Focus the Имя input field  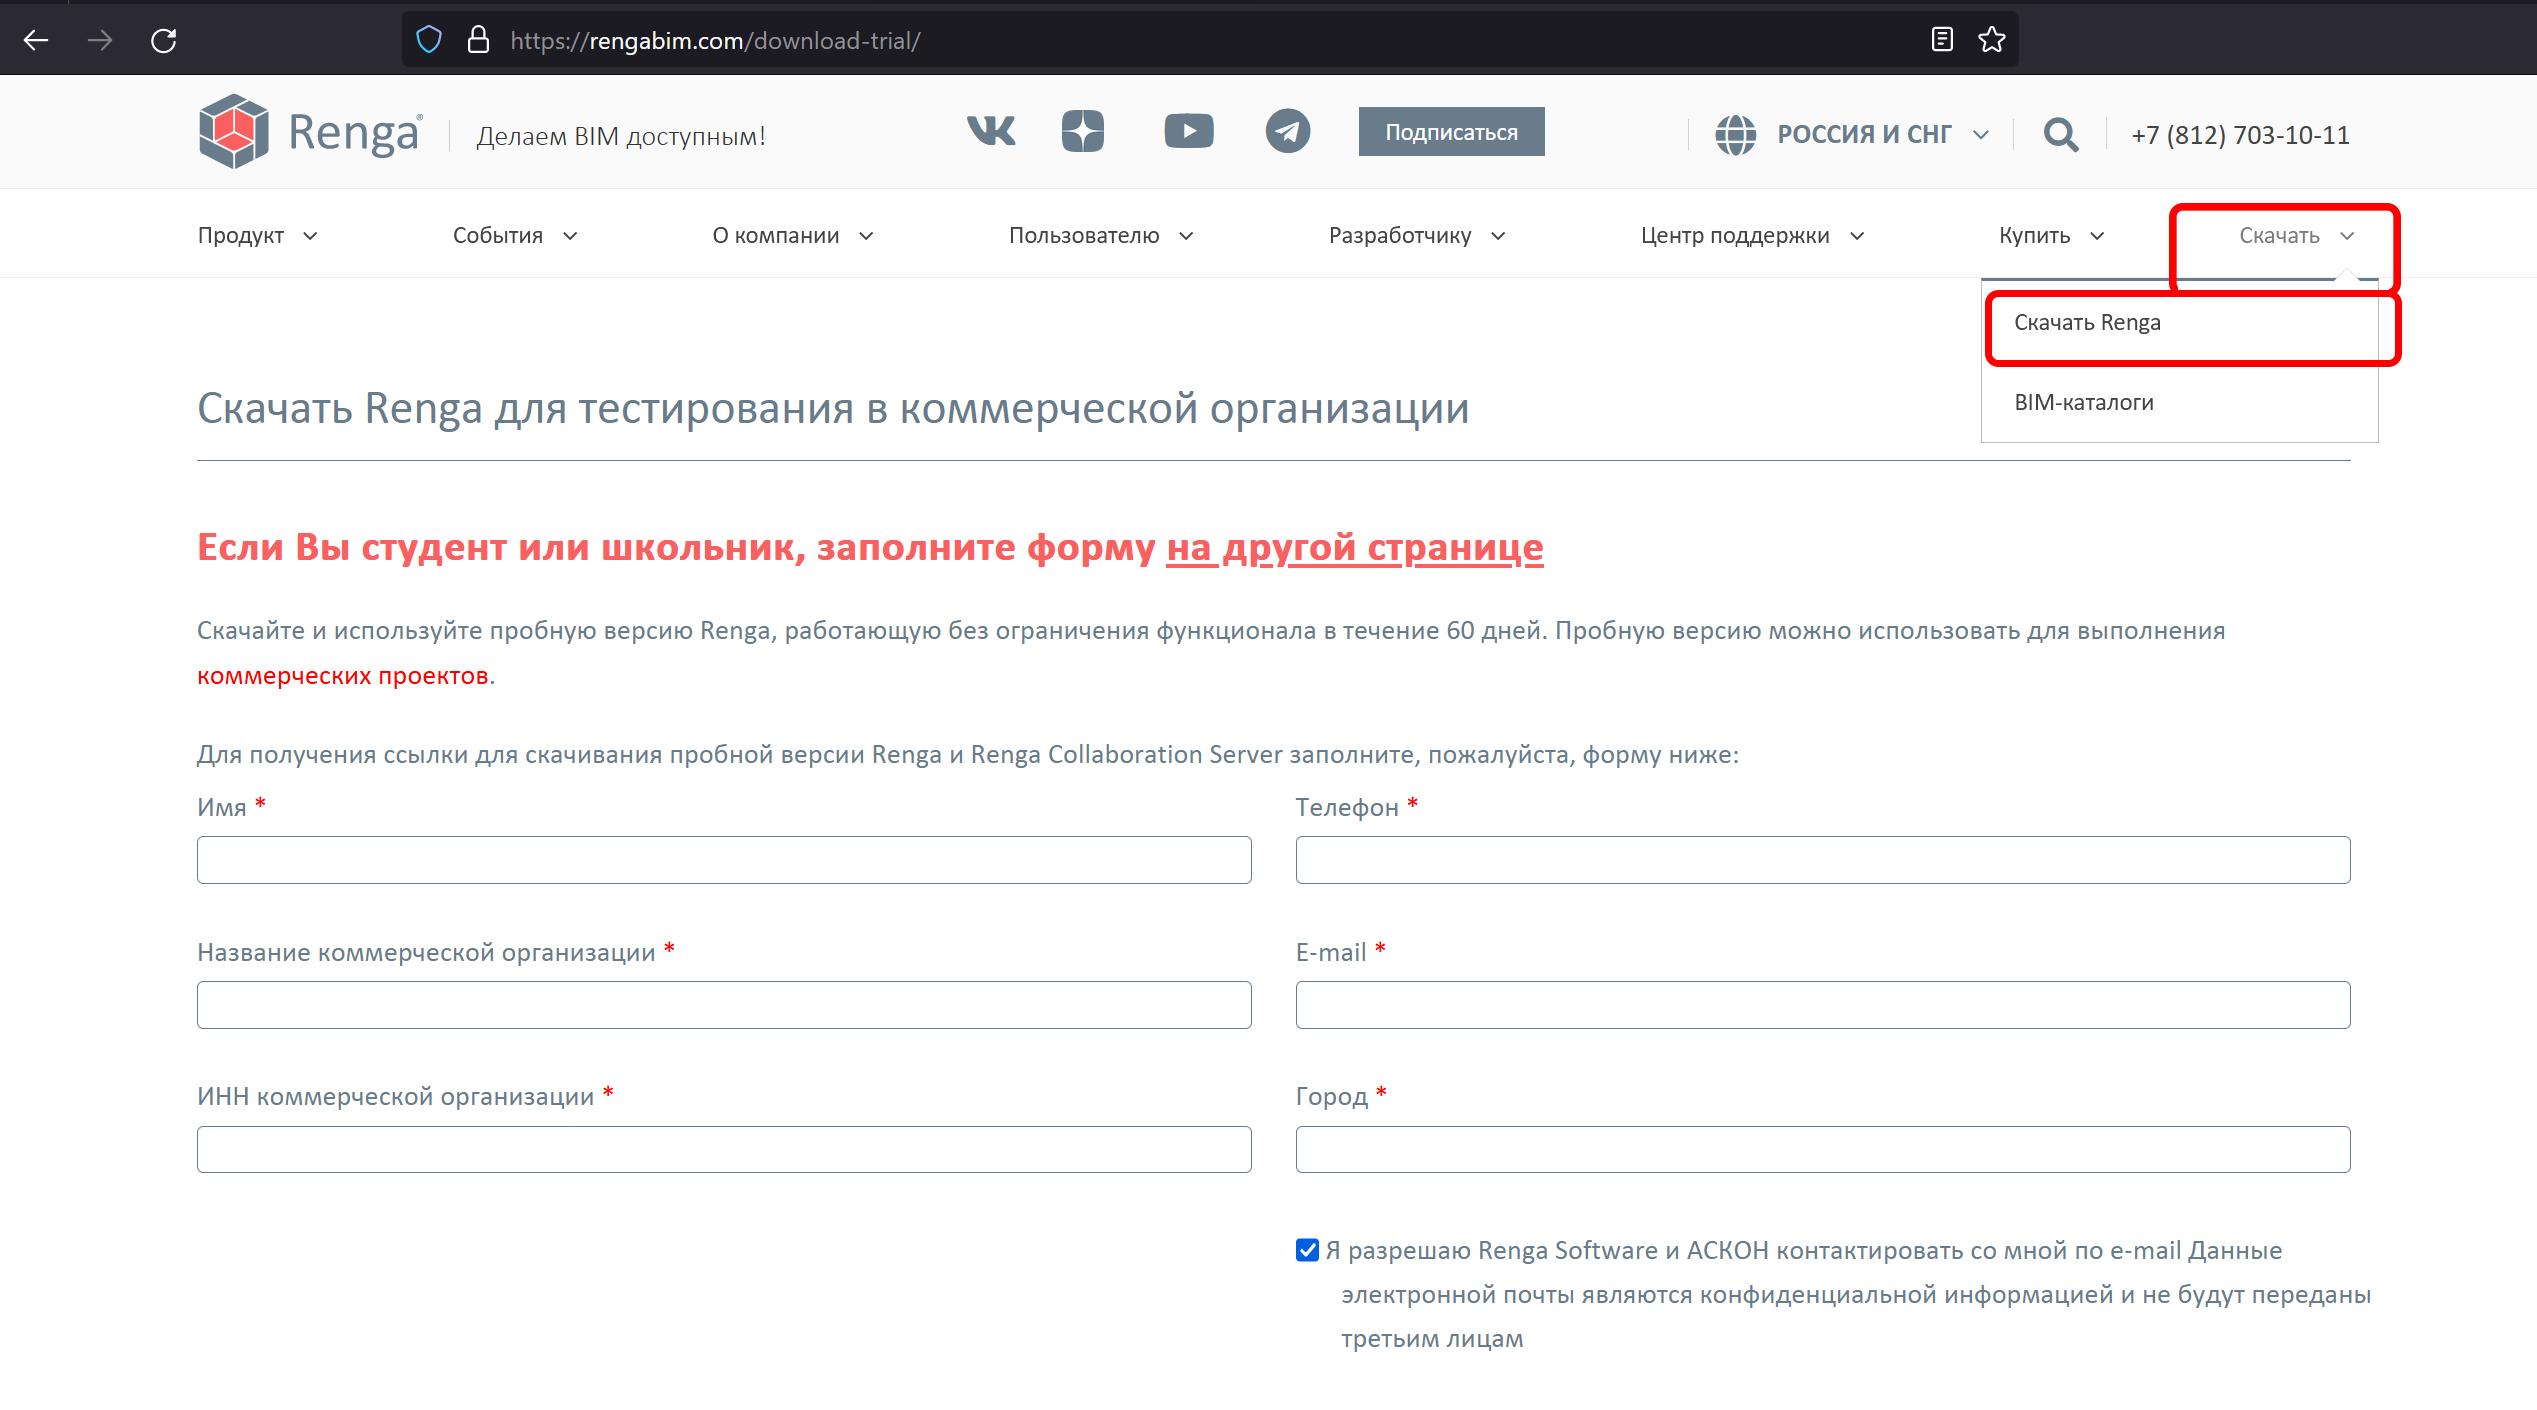coord(724,860)
